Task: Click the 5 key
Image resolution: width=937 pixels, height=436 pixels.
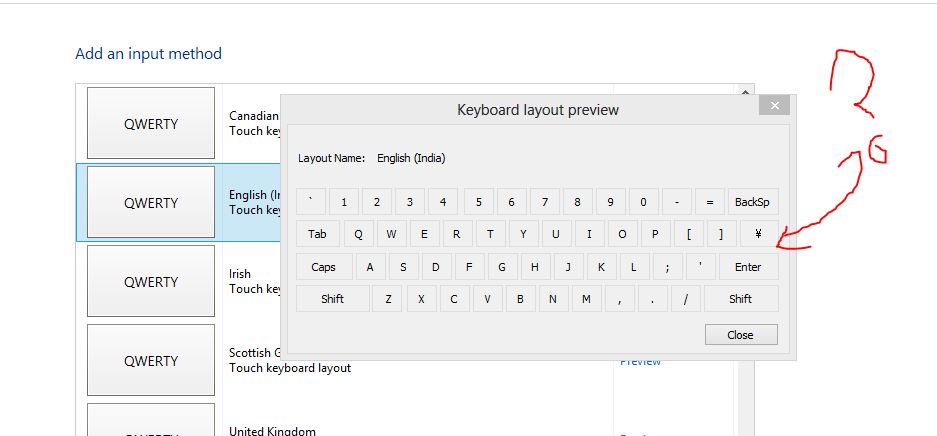Action: (479, 202)
